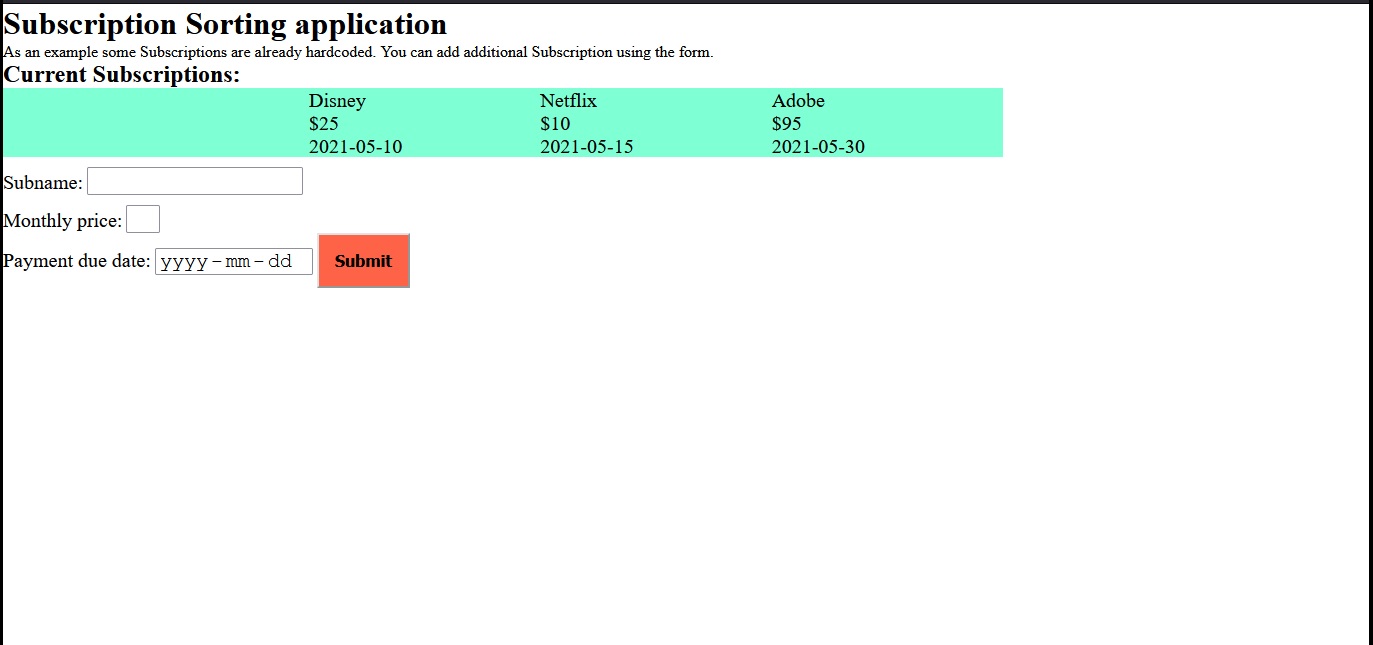Select the $25 Disney price
This screenshot has height=645, width=1373.
(324, 123)
